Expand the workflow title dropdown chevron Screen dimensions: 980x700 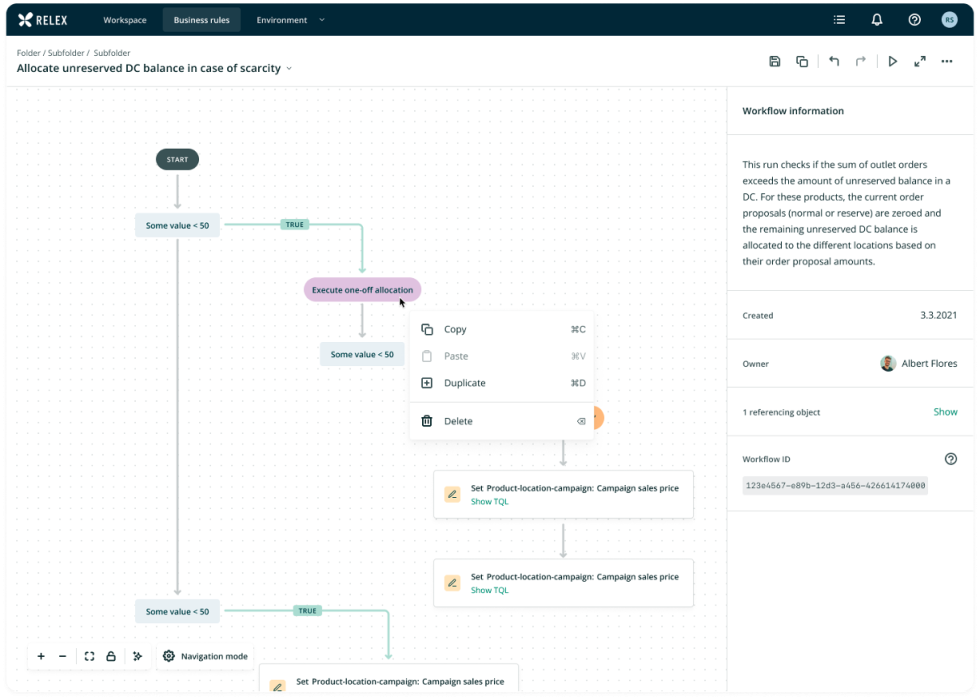tap(289, 69)
